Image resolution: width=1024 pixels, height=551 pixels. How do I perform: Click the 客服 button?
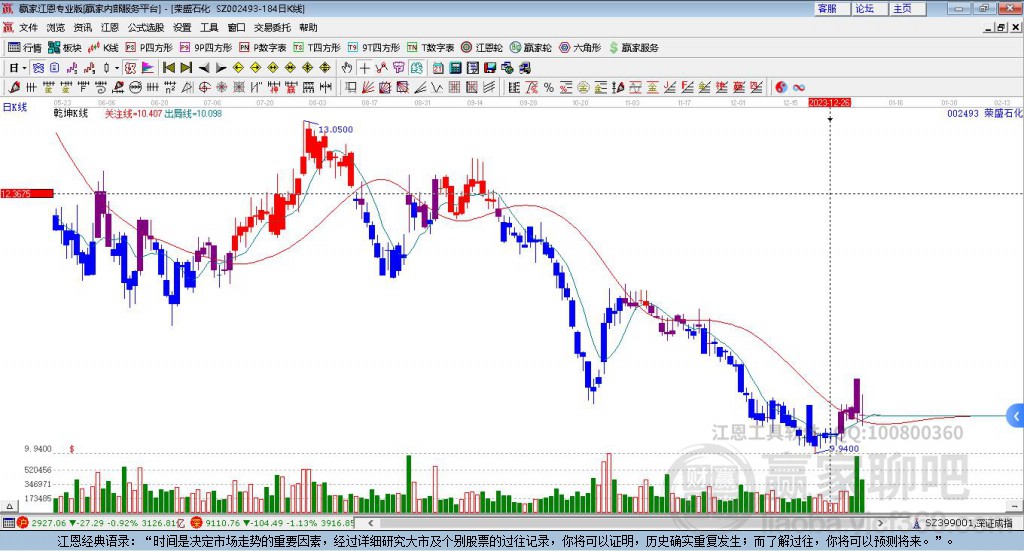[832, 8]
